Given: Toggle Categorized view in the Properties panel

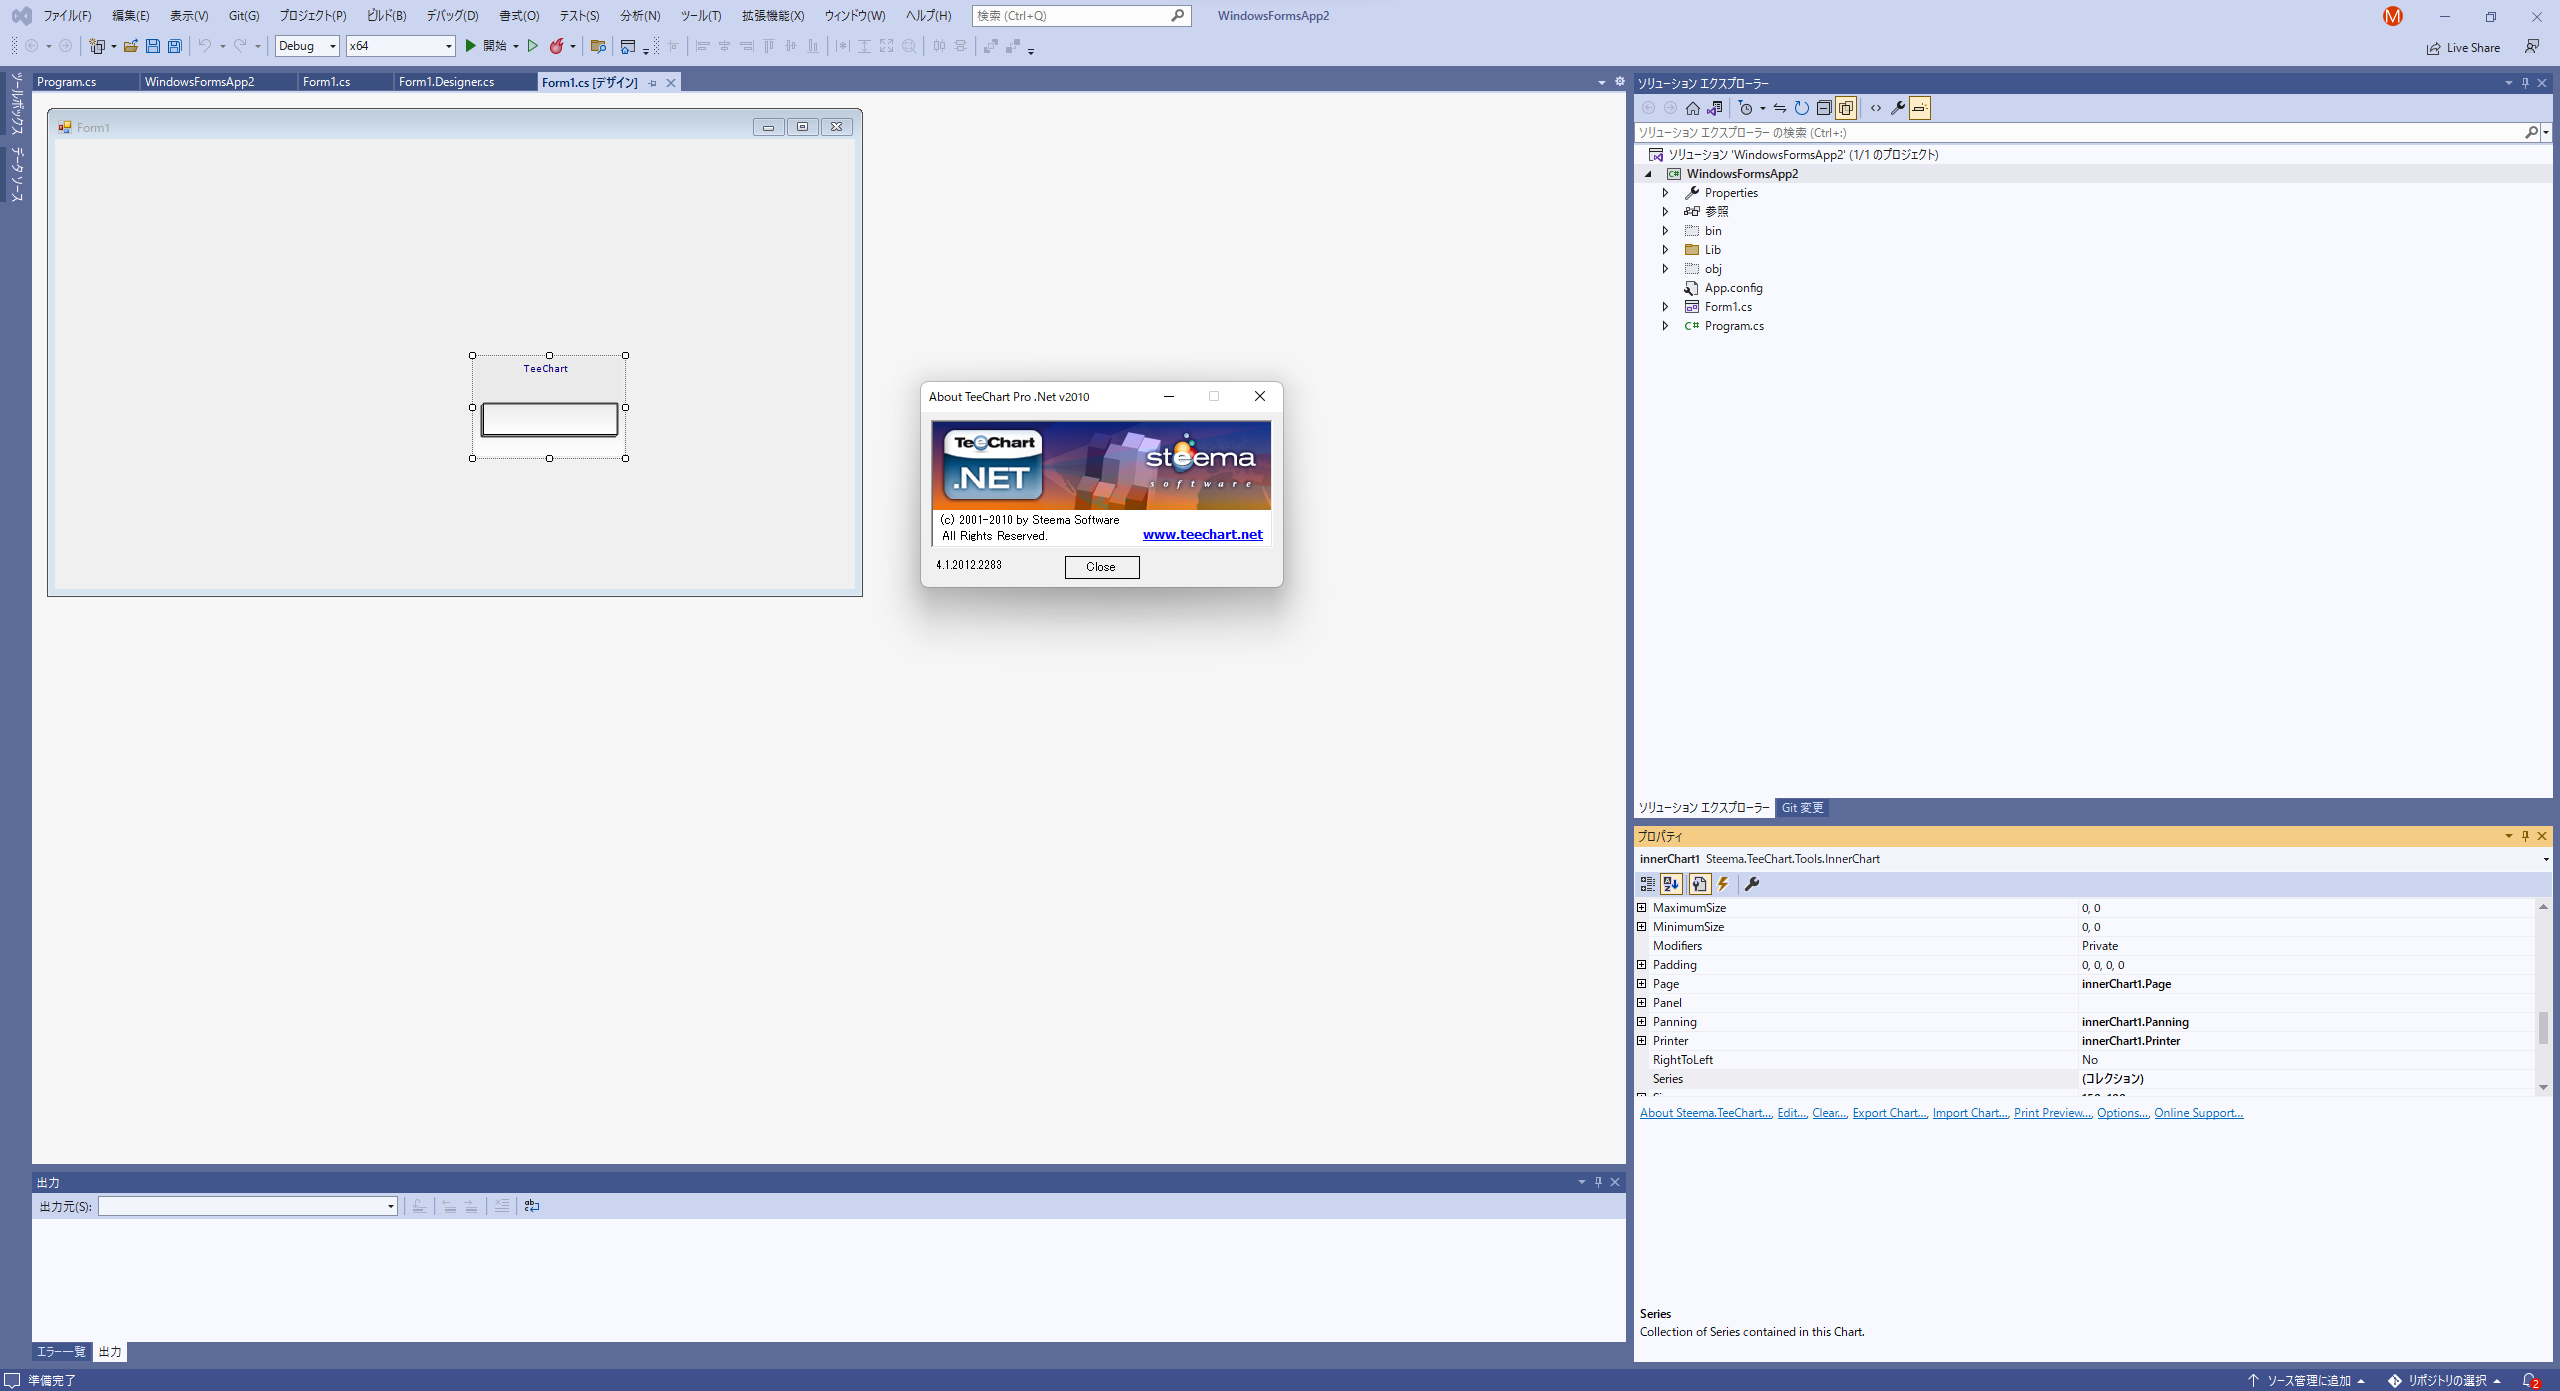Looking at the screenshot, I should click(1647, 884).
